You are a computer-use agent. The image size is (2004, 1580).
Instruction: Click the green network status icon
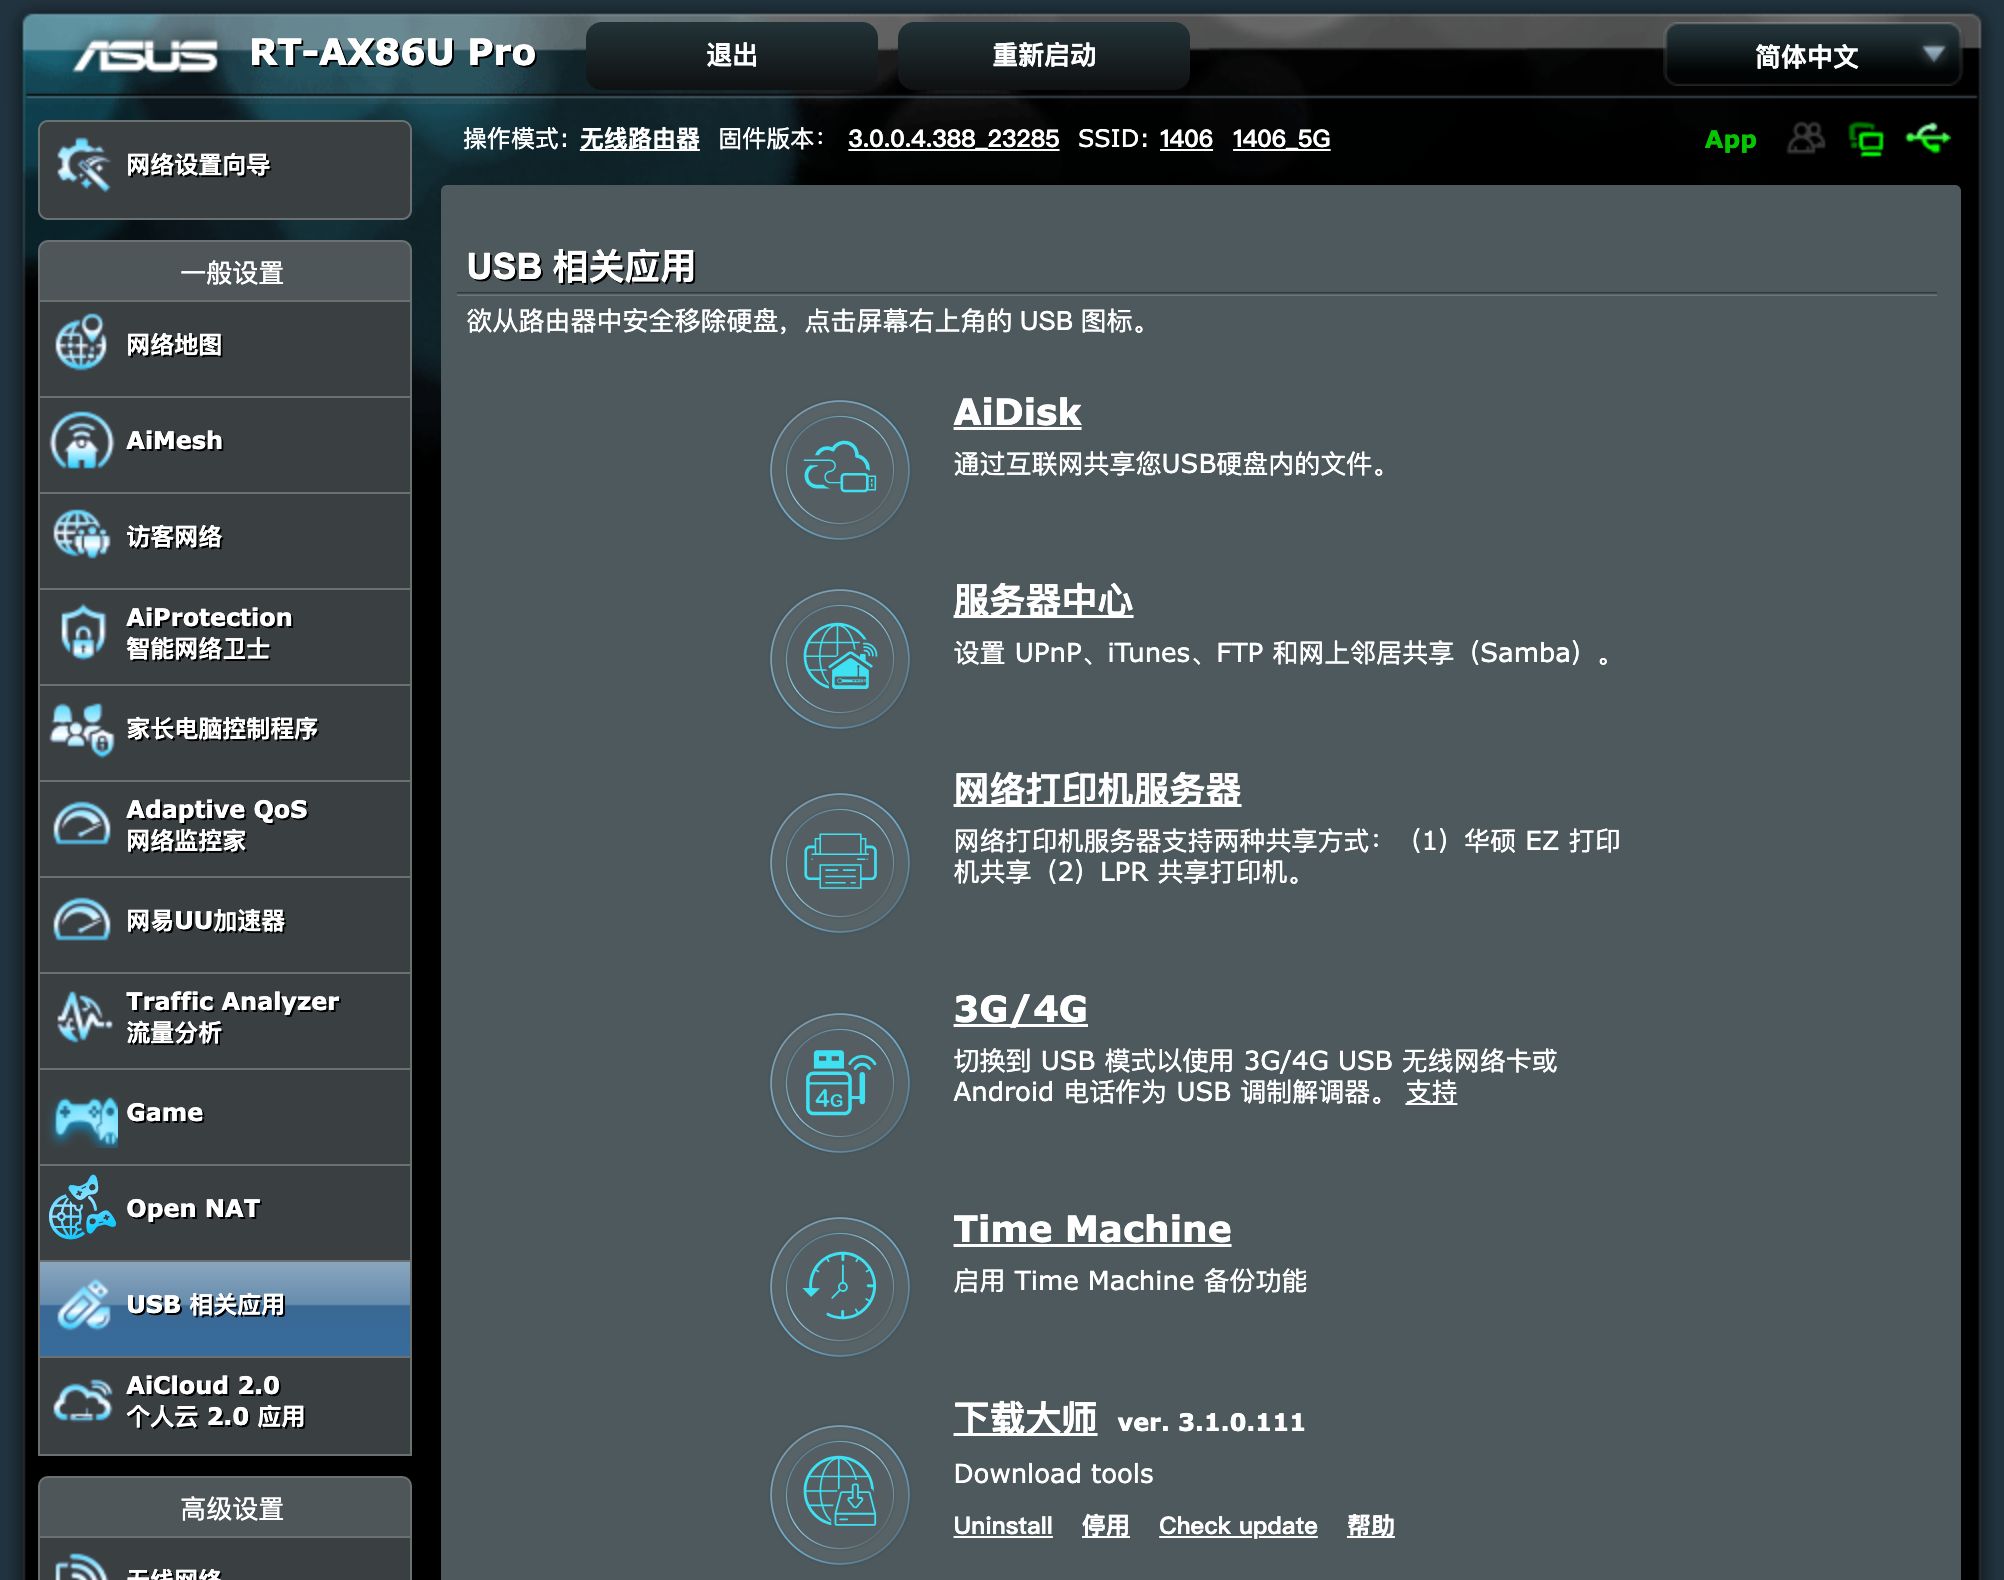point(1866,139)
